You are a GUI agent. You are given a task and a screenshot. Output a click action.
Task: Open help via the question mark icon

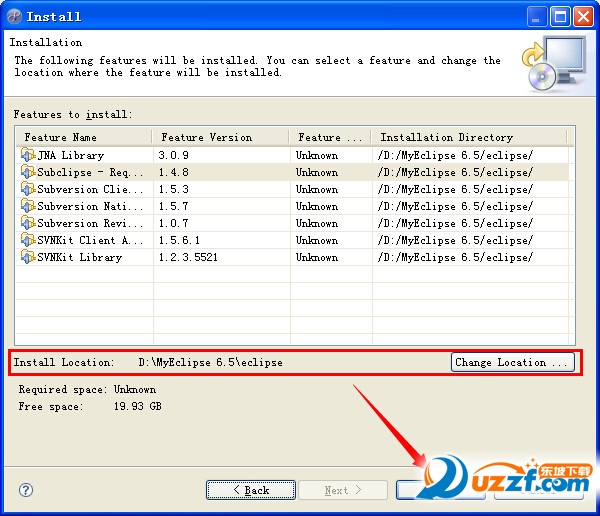point(26,490)
